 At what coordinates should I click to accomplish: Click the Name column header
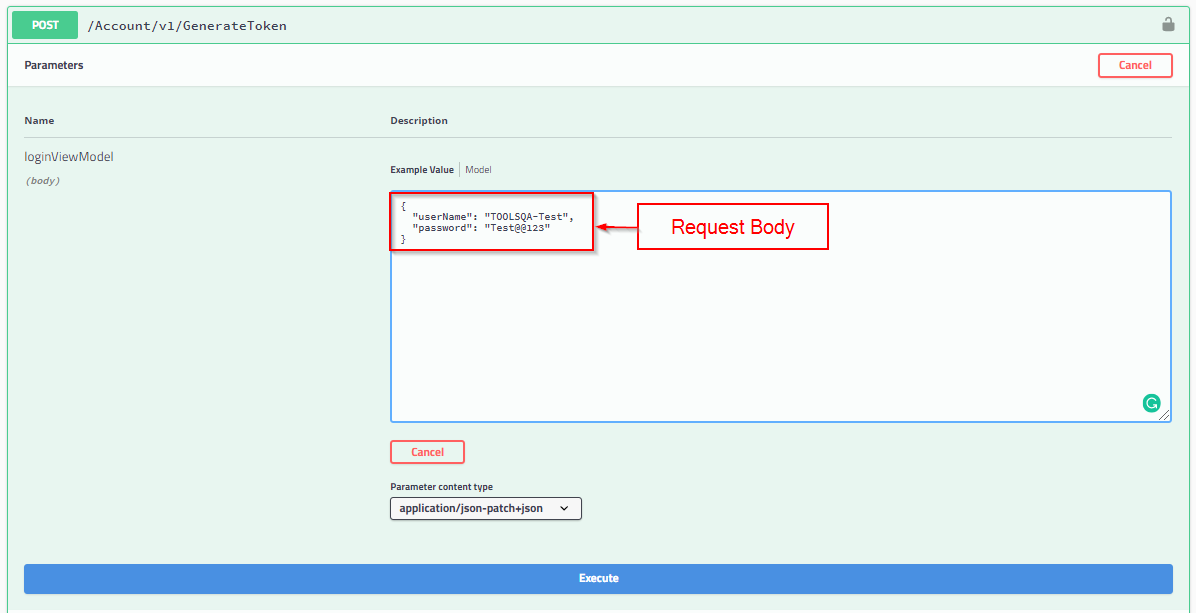[x=39, y=121]
